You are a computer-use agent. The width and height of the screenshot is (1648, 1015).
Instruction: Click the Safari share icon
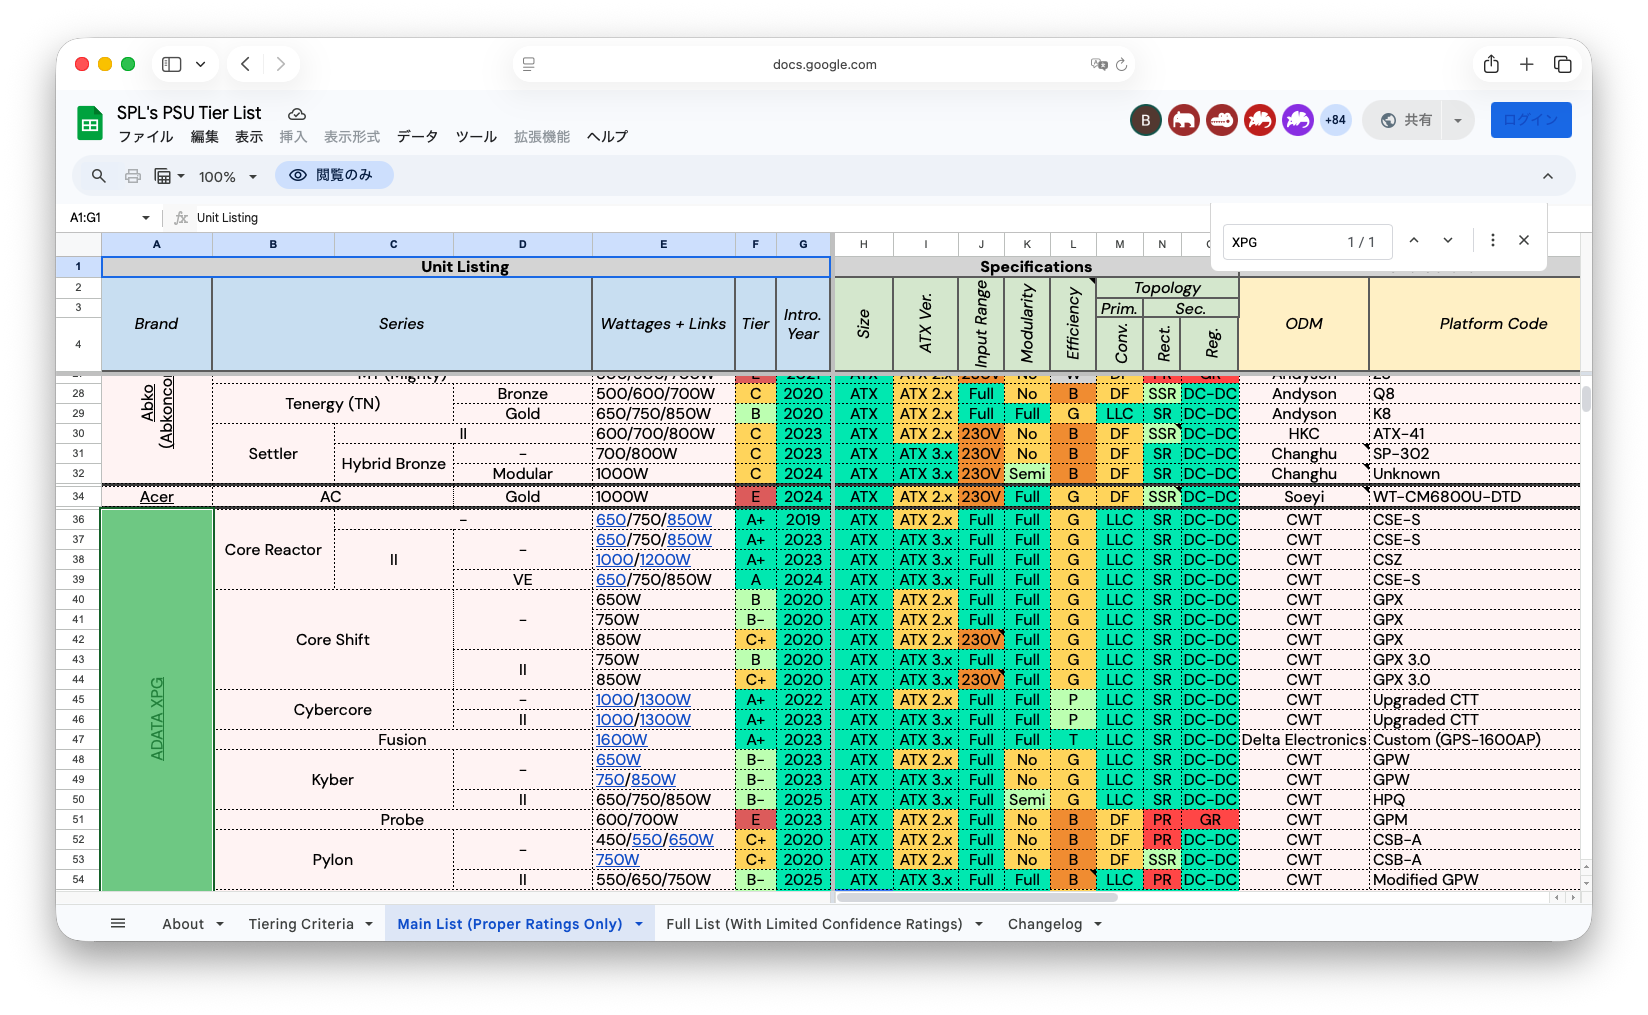point(1491,64)
